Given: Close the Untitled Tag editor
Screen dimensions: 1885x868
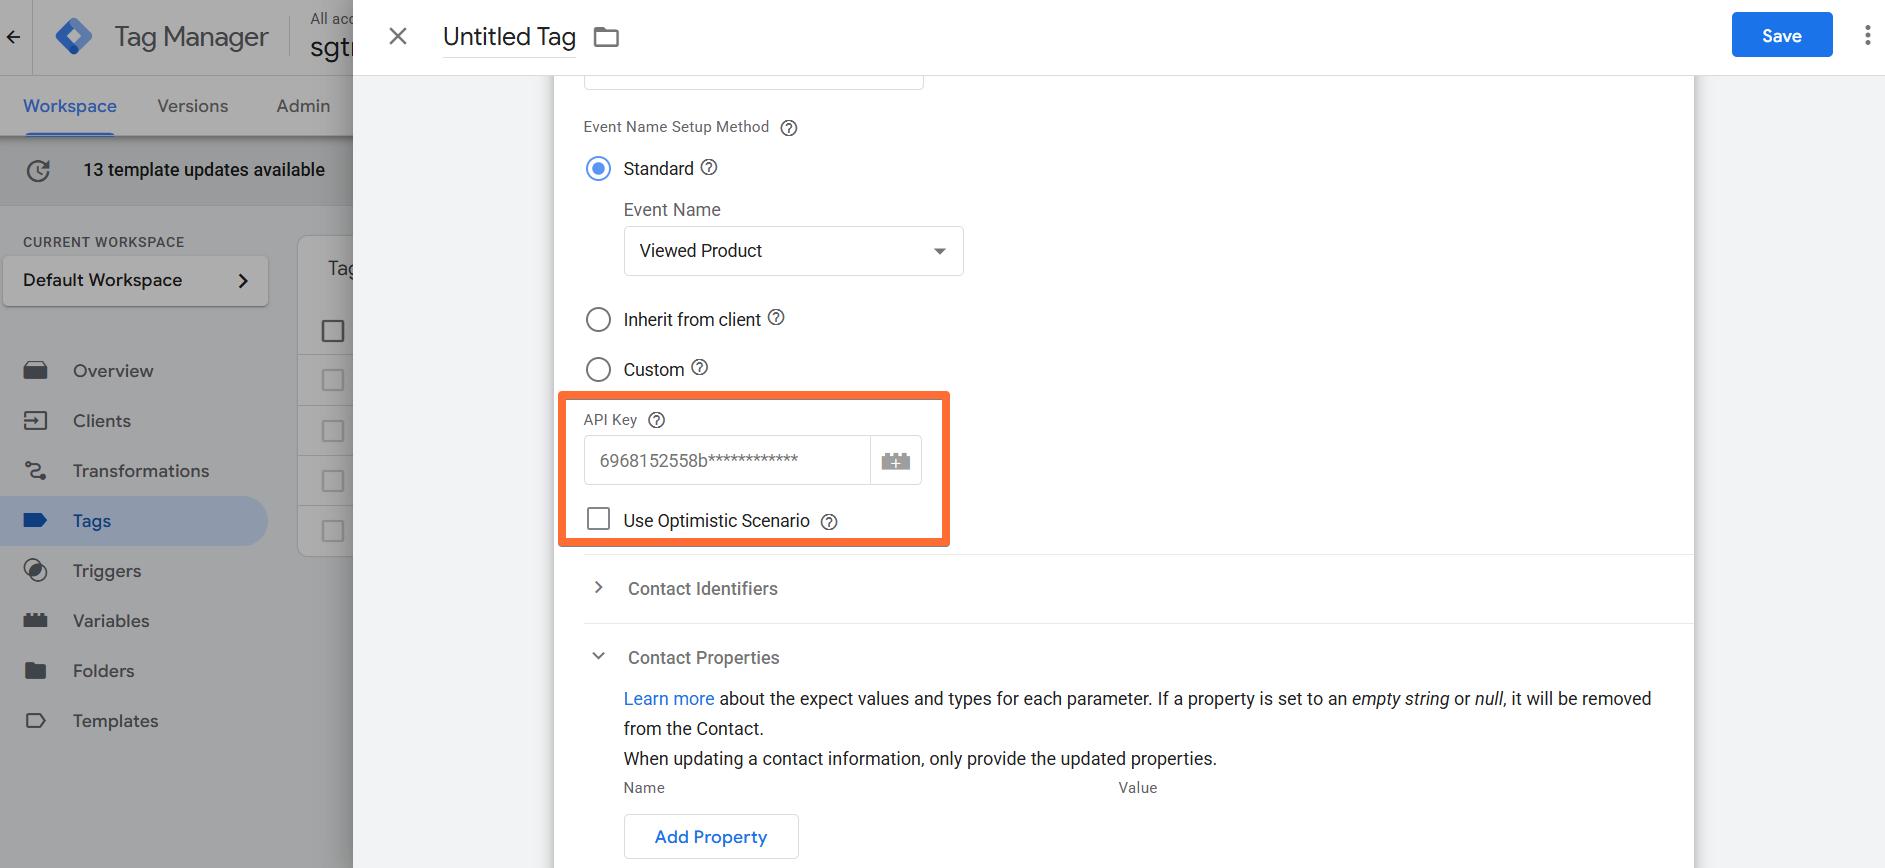Looking at the screenshot, I should 398,37.
